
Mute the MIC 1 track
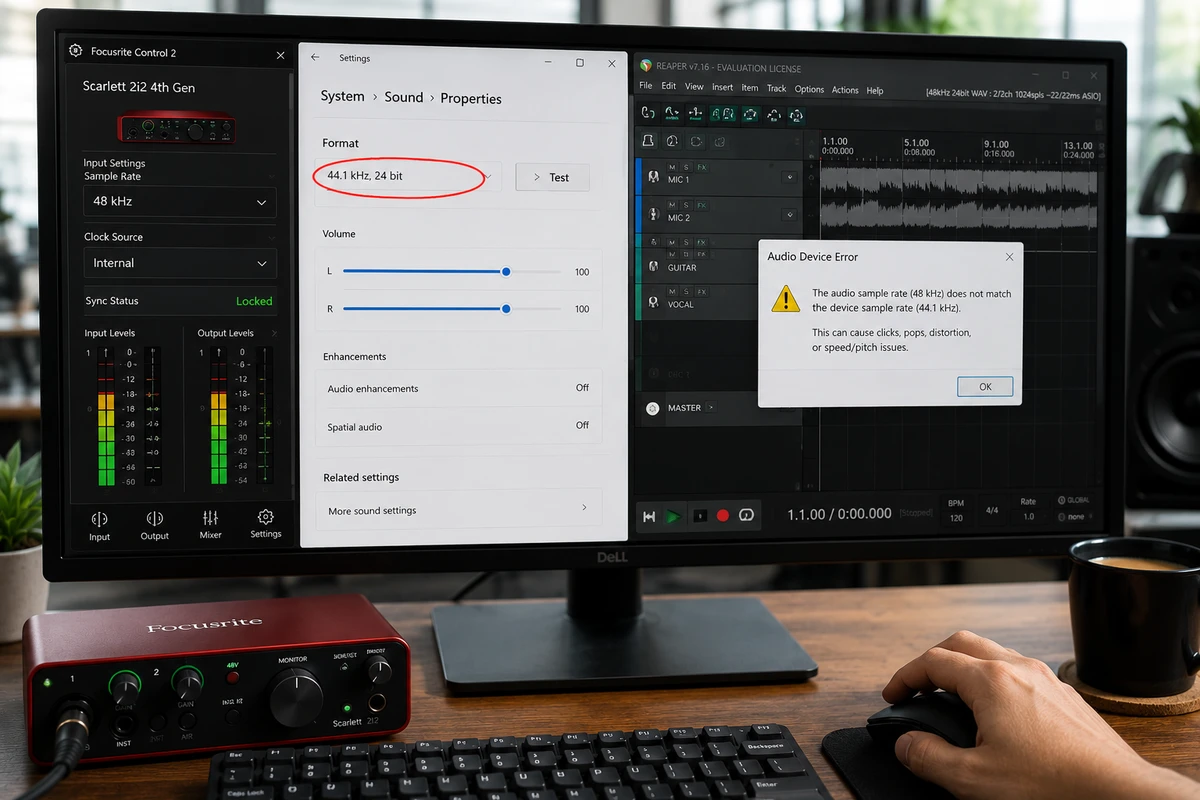click(x=672, y=167)
